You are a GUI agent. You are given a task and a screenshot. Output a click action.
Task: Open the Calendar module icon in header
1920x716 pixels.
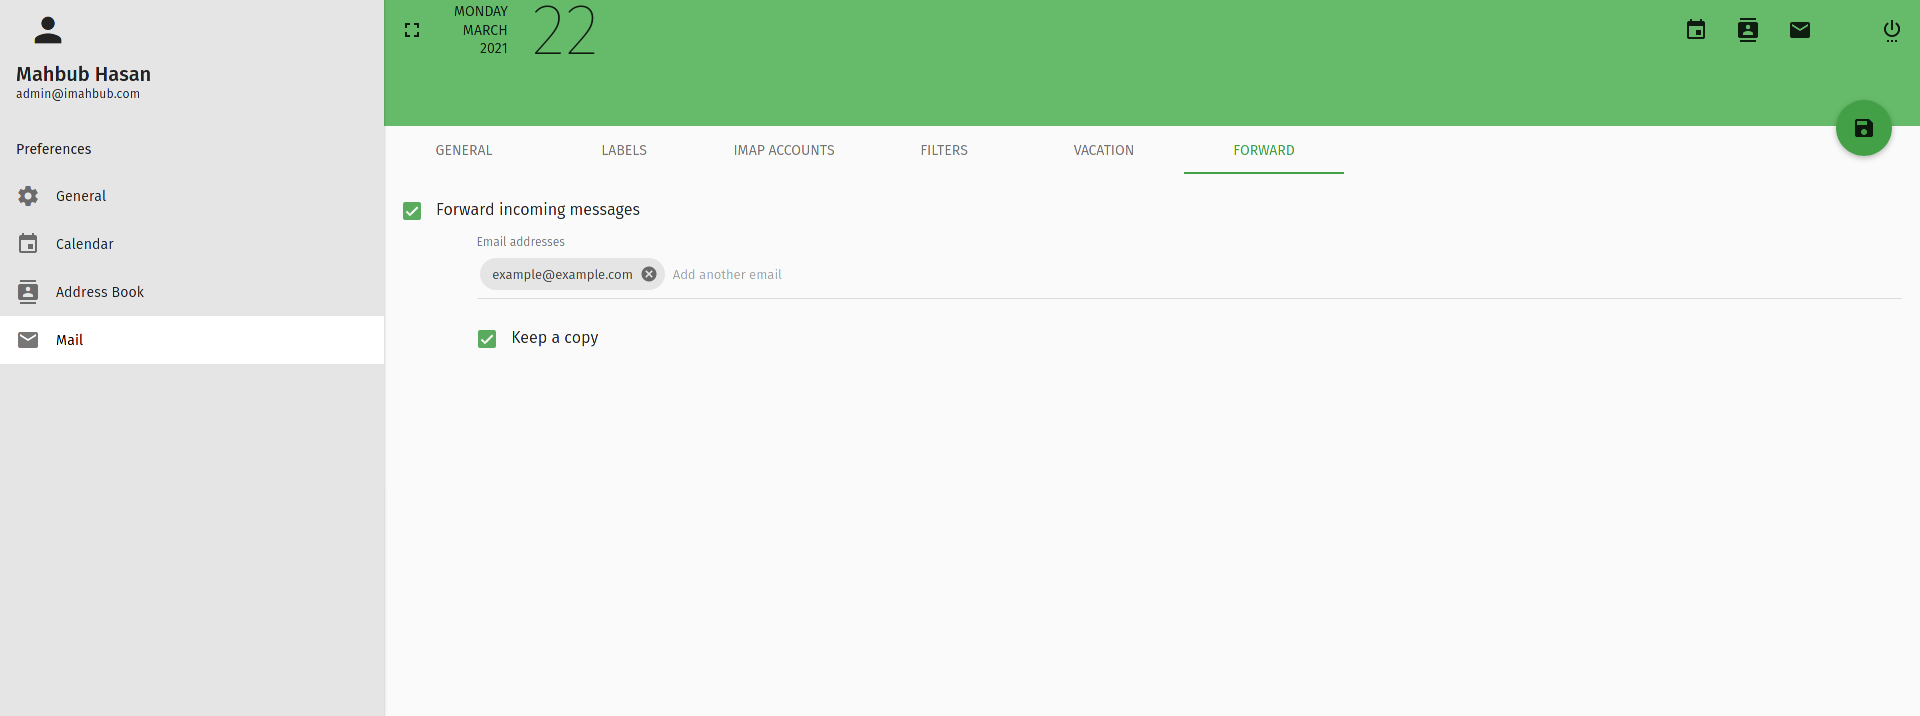pyautogui.click(x=1696, y=30)
